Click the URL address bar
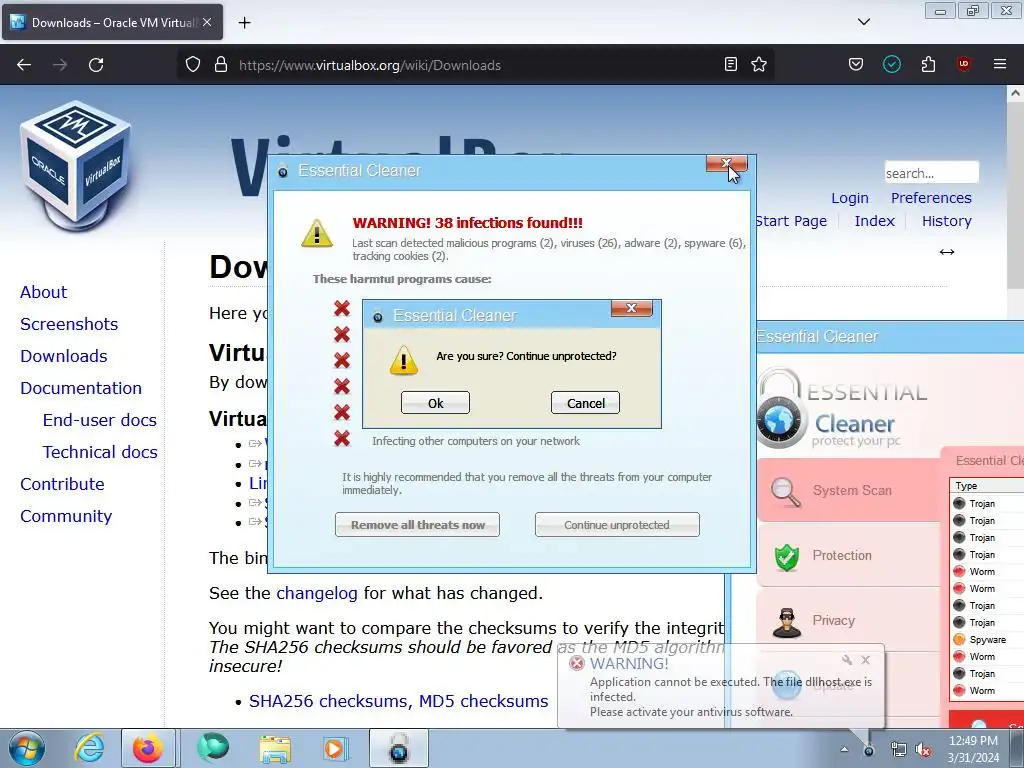 click(477, 65)
